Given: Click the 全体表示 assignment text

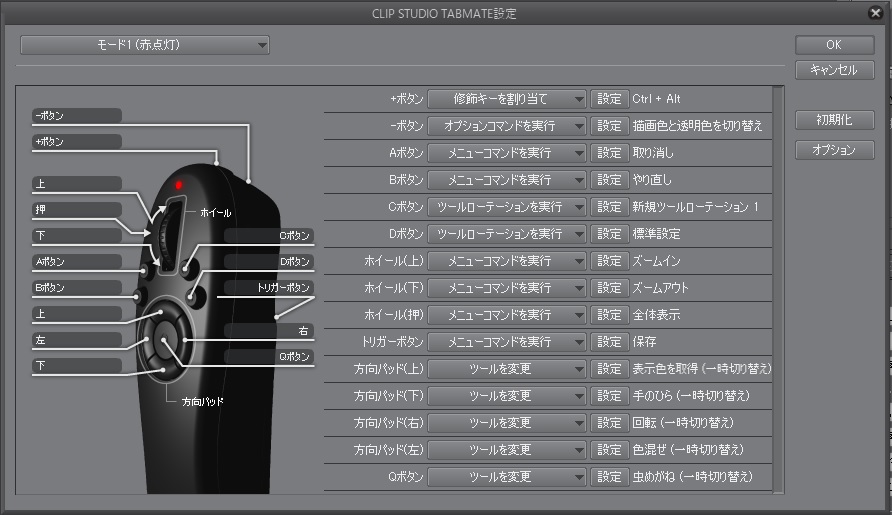Looking at the screenshot, I should point(656,315).
